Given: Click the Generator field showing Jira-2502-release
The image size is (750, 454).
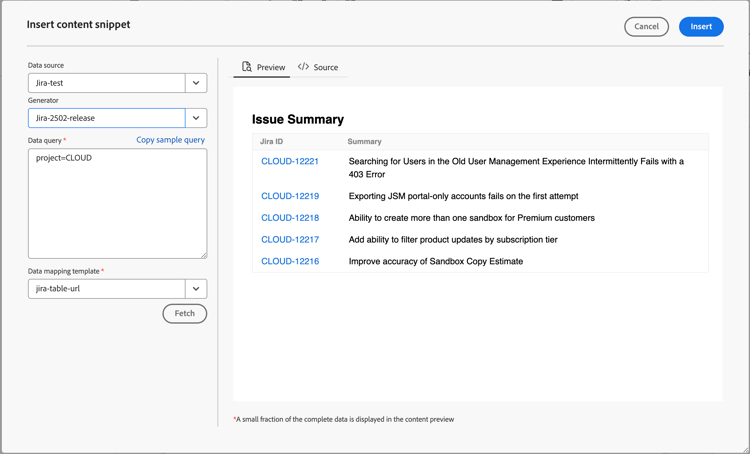Looking at the screenshot, I should [107, 118].
